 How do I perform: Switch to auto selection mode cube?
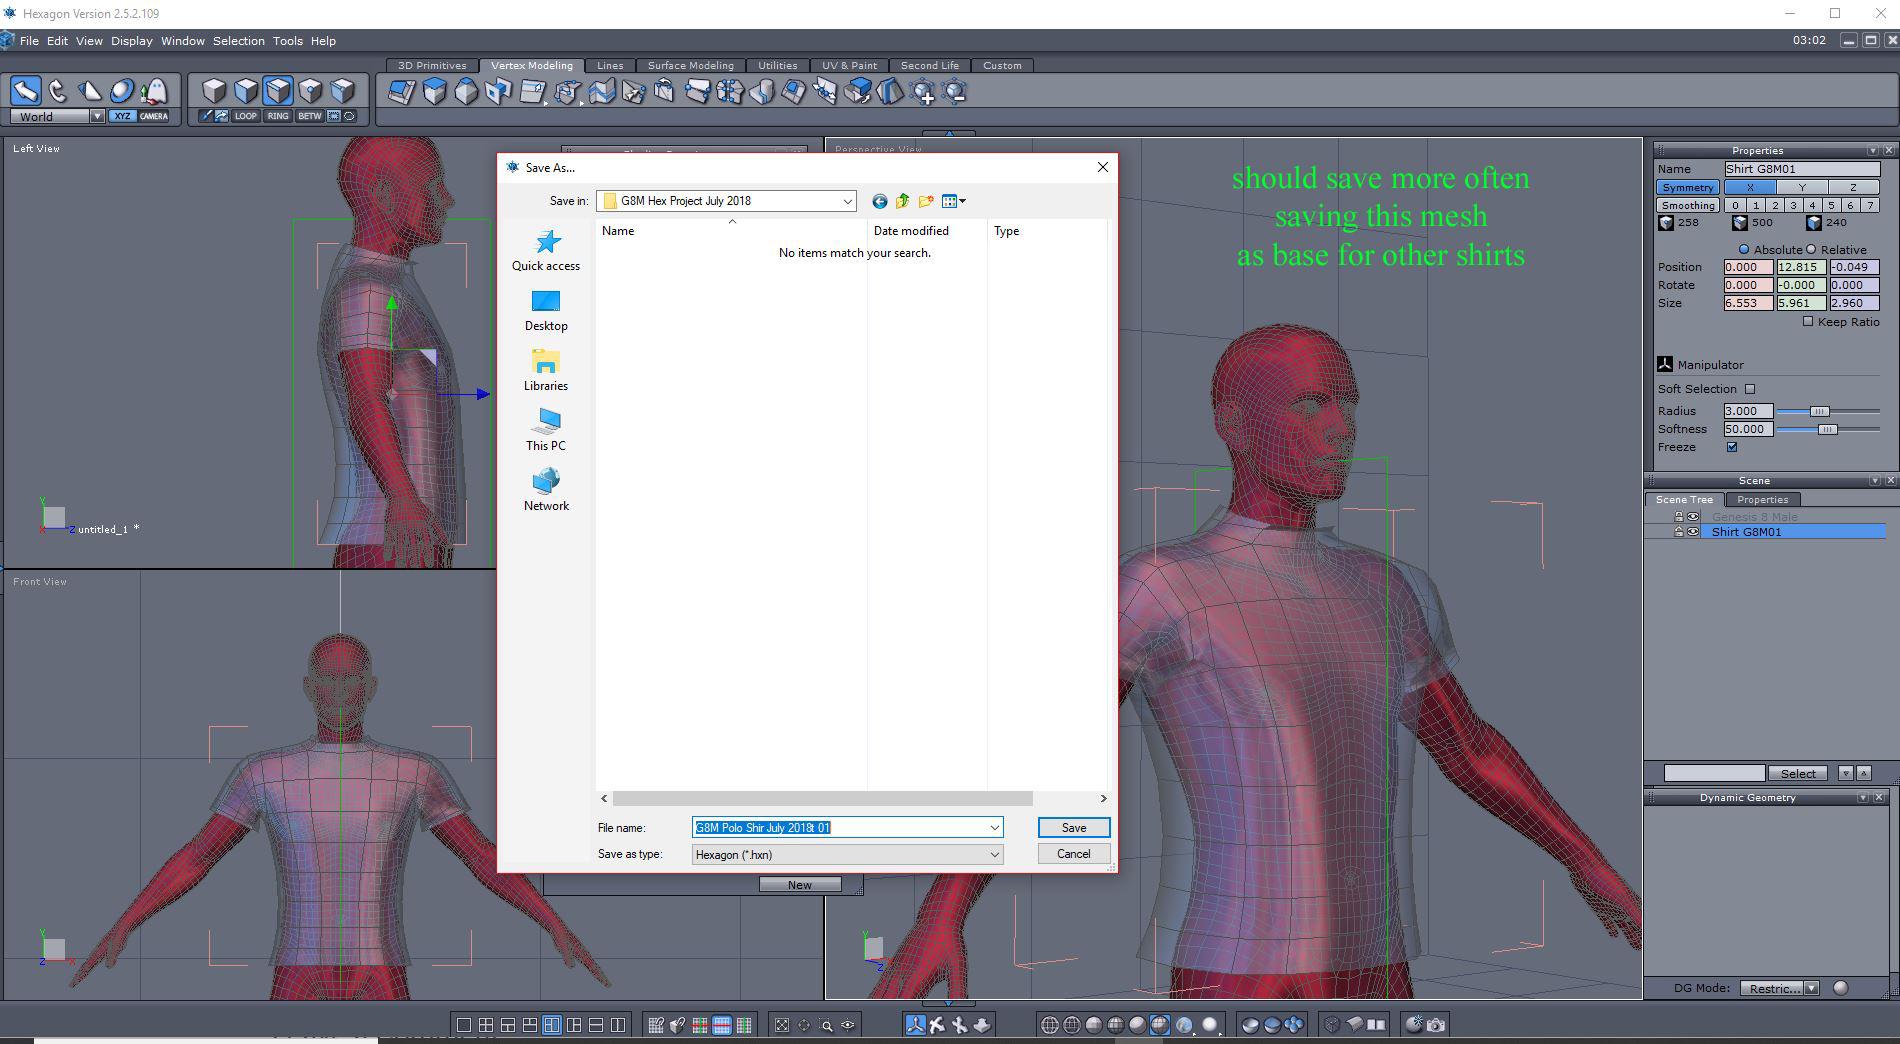tap(342, 91)
